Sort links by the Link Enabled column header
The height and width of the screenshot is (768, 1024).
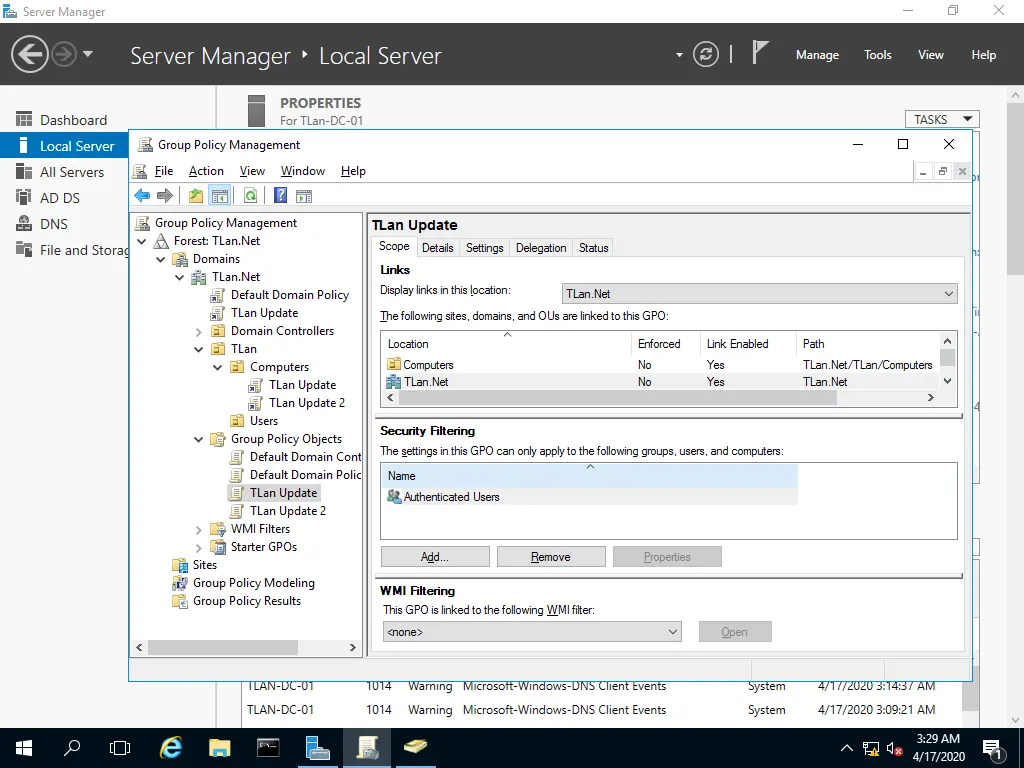pos(747,344)
